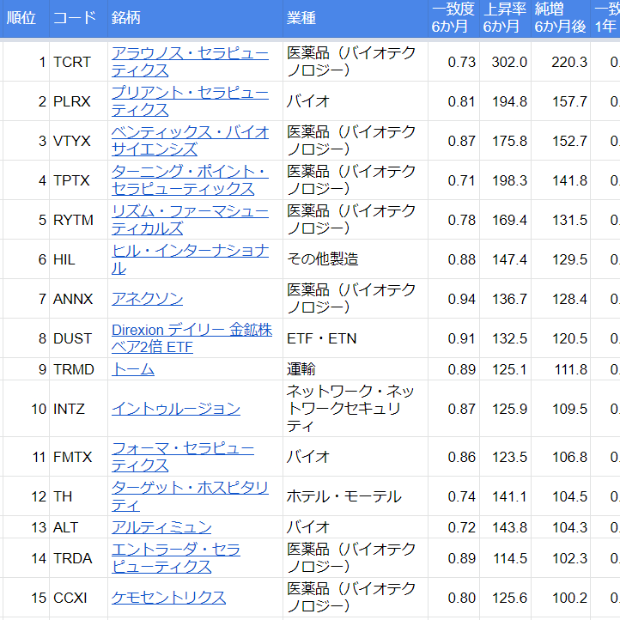Select the RYTM code cell
Image resolution: width=620 pixels, height=620 pixels.
(x=78, y=220)
